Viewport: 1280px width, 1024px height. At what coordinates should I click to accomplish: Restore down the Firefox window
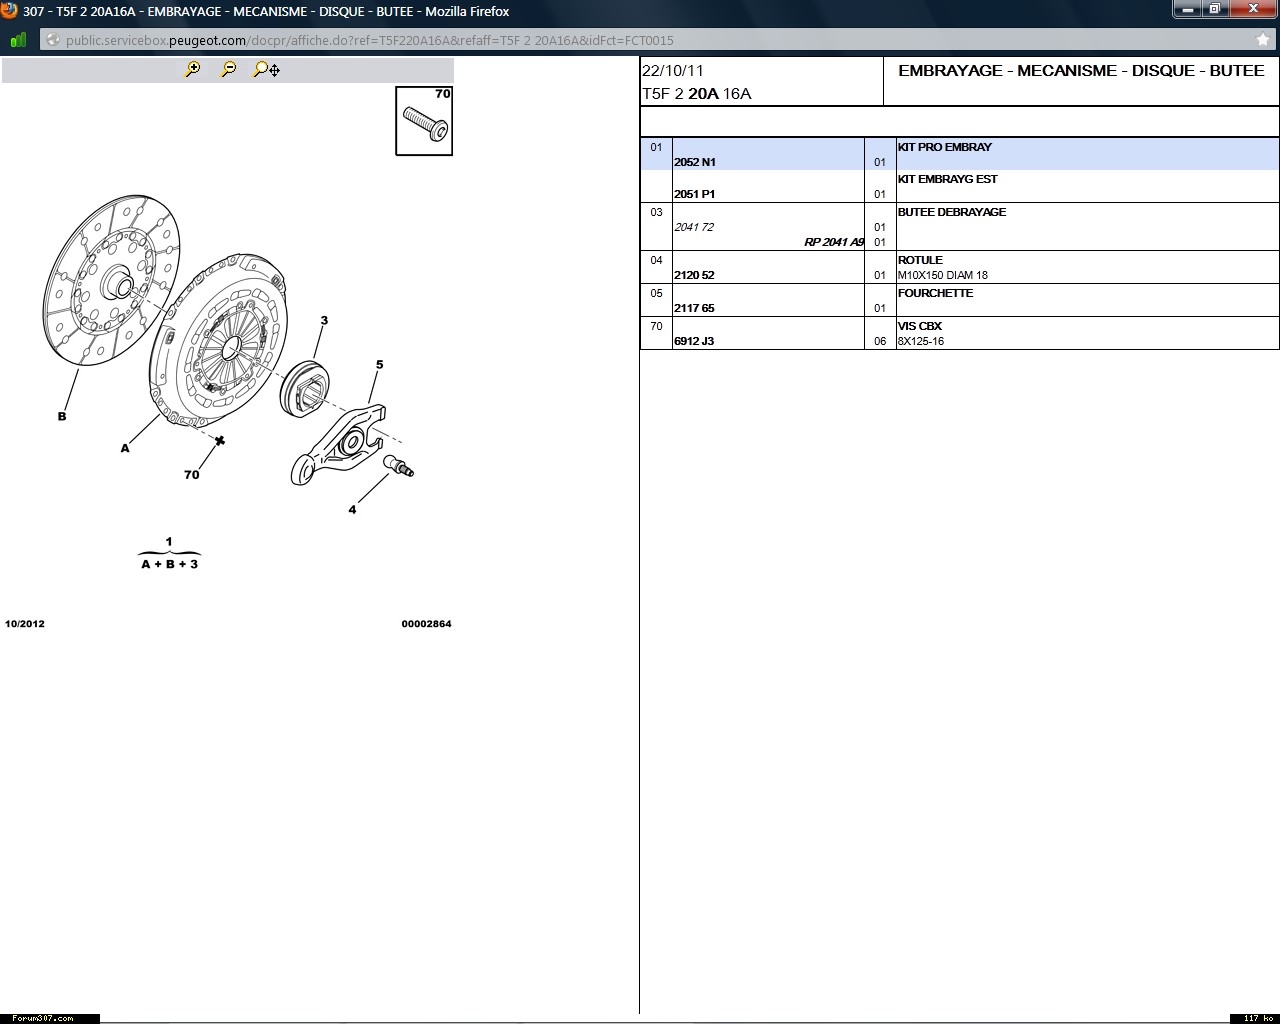tap(1214, 9)
